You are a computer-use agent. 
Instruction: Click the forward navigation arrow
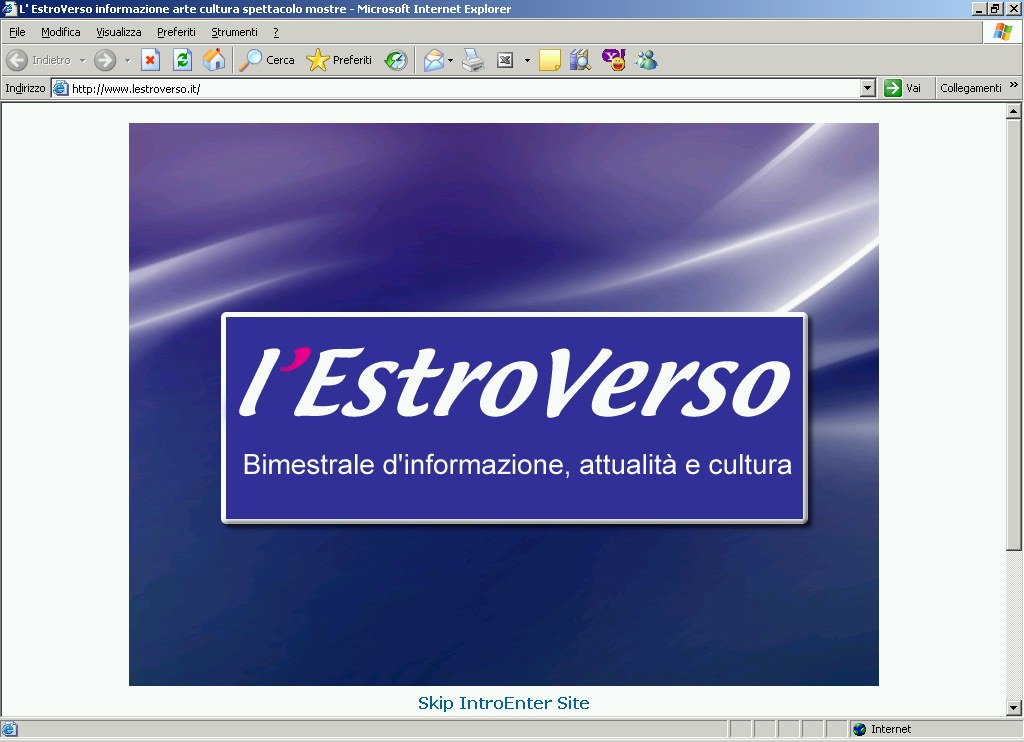[104, 60]
